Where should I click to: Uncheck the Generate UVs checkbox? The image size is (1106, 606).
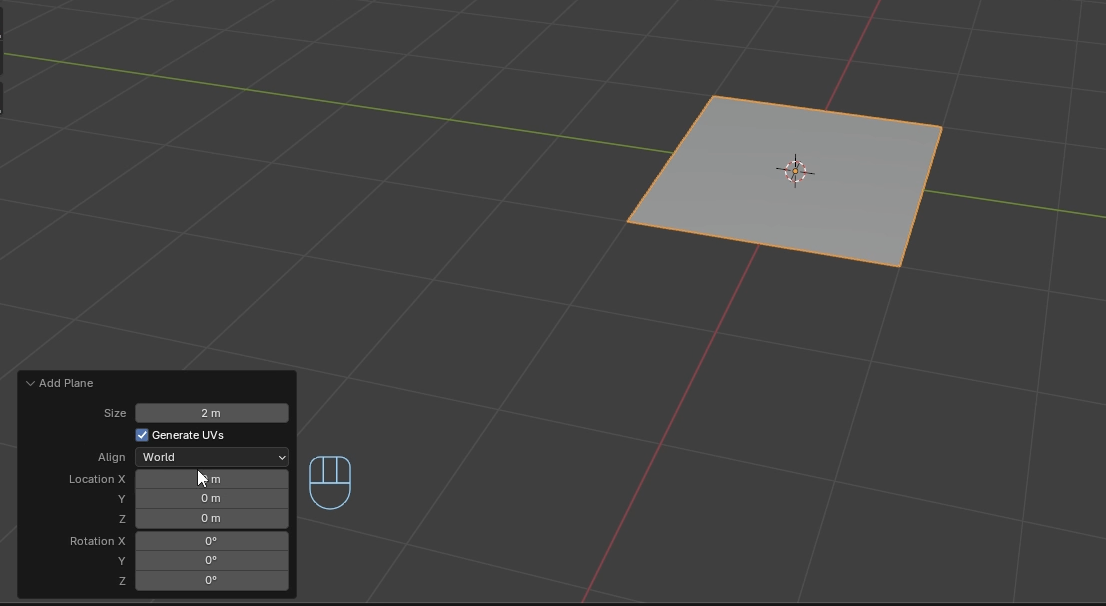(142, 435)
